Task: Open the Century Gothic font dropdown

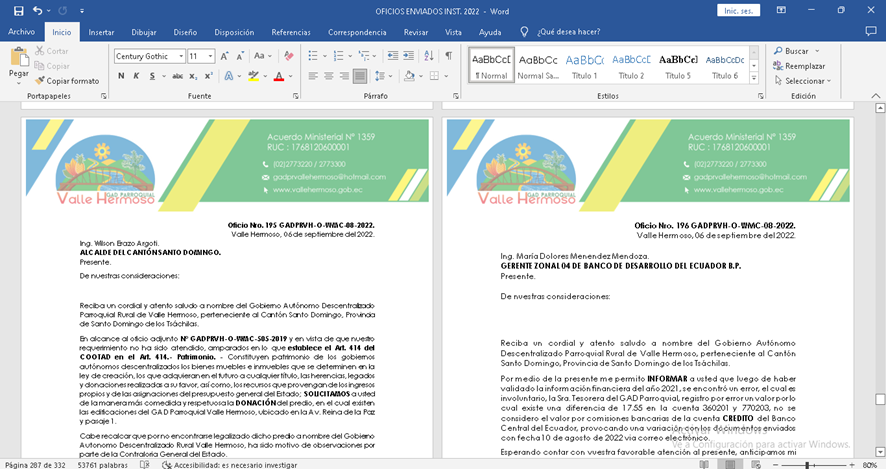Action: click(180, 56)
